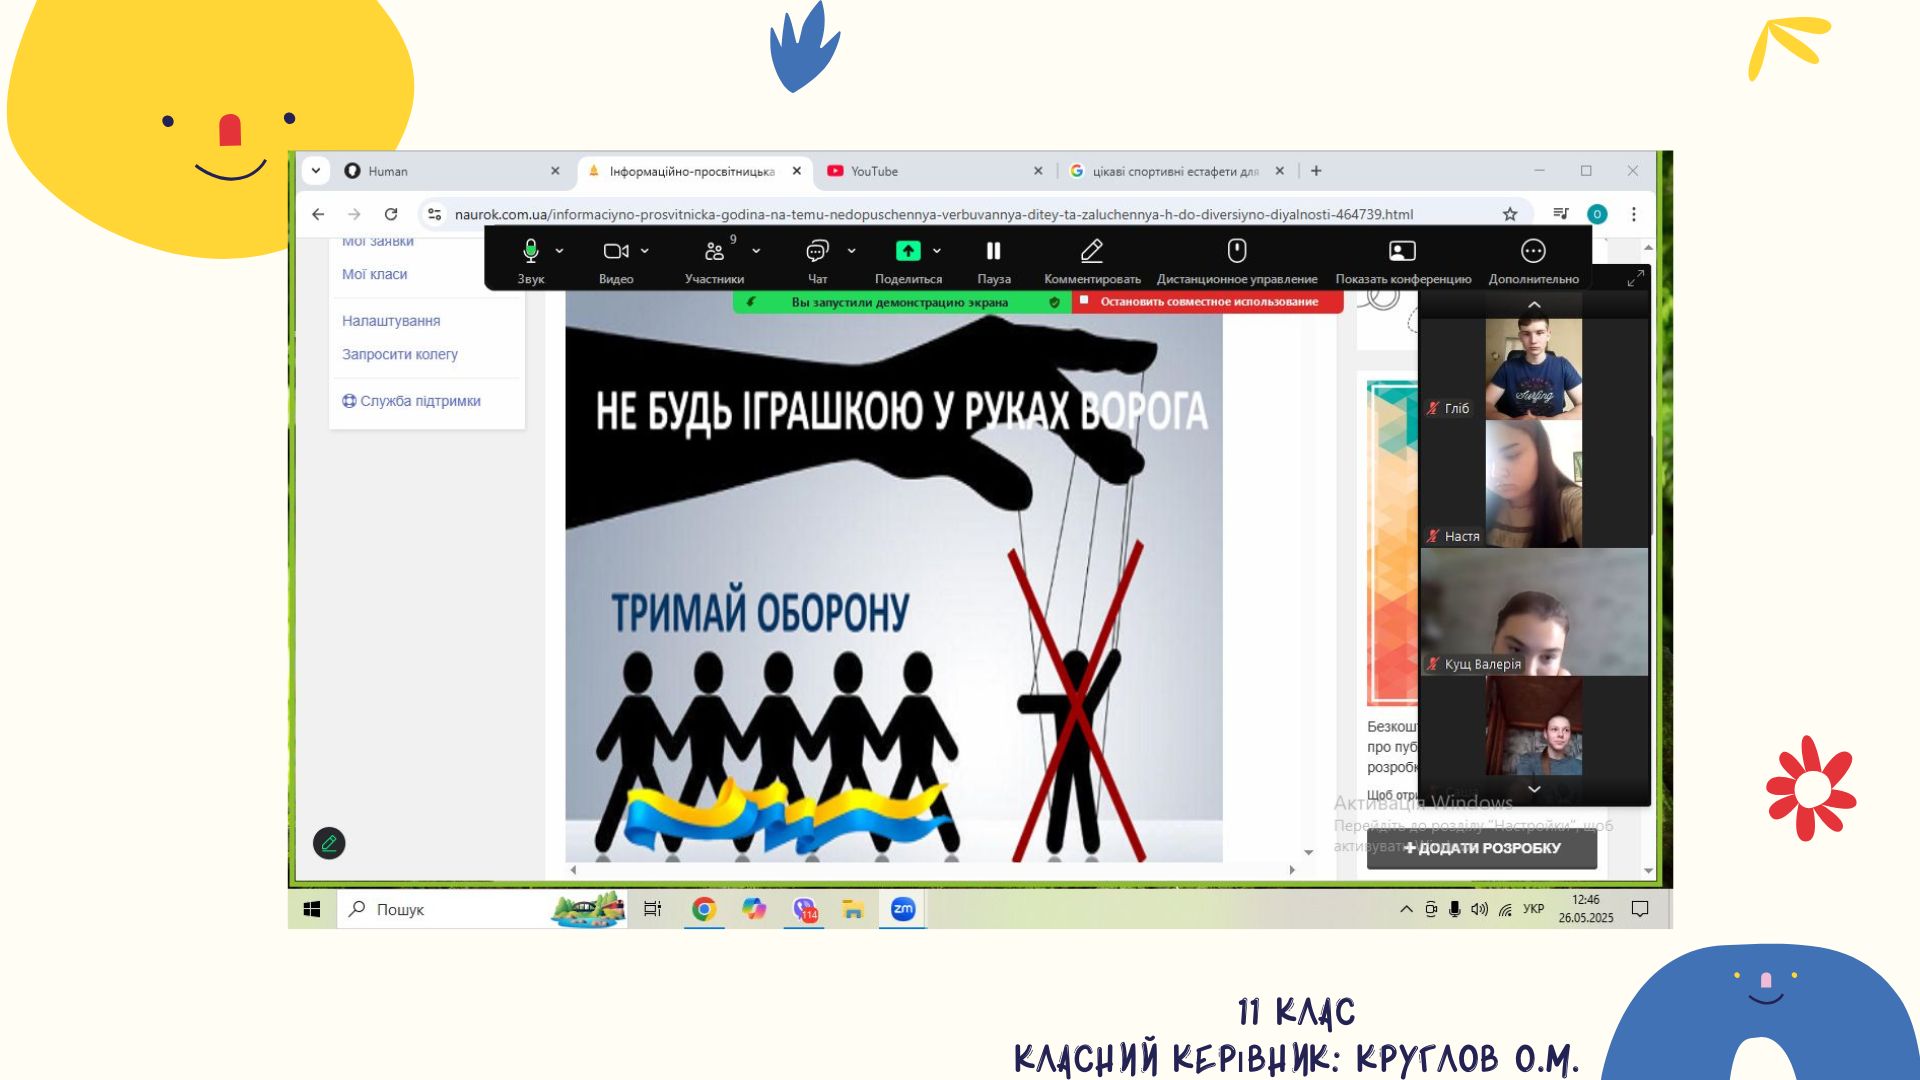Close the Human tab

tap(555, 171)
